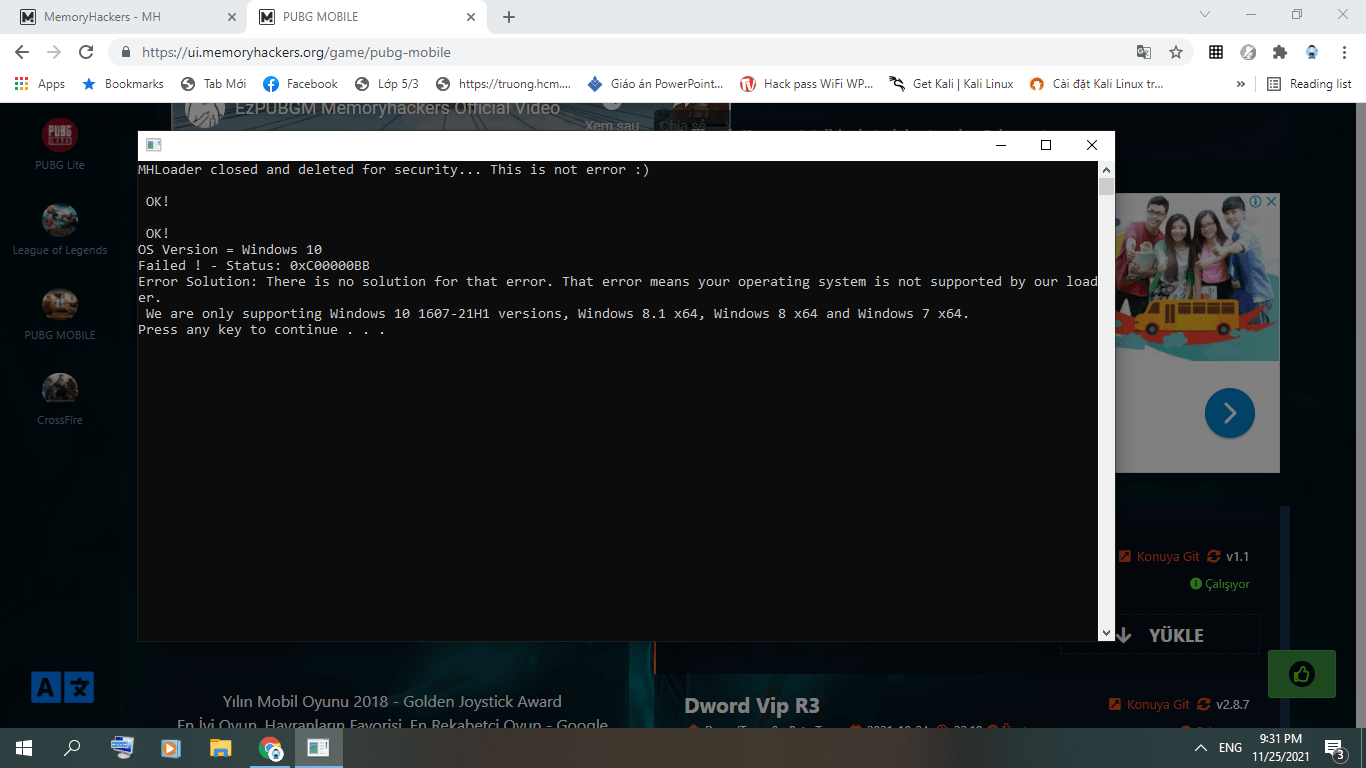This screenshot has width=1366, height=768.
Task: Open the Apps bookmark shortcut
Action: click(x=40, y=84)
